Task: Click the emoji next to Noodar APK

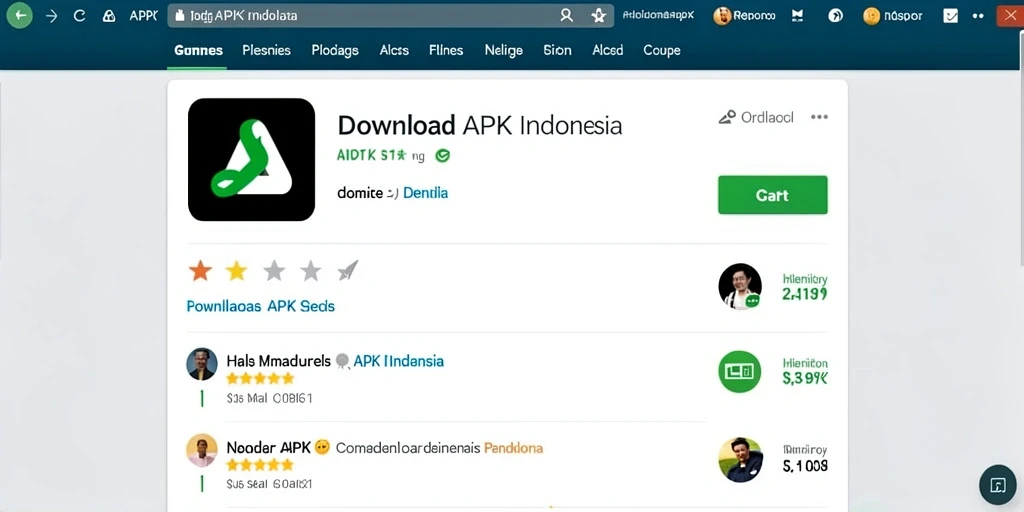Action: [x=322, y=448]
